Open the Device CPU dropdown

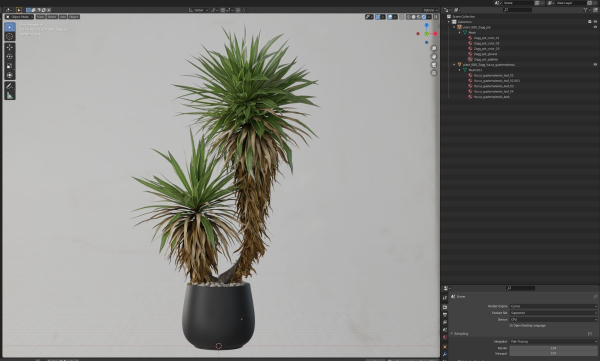[x=553, y=319]
